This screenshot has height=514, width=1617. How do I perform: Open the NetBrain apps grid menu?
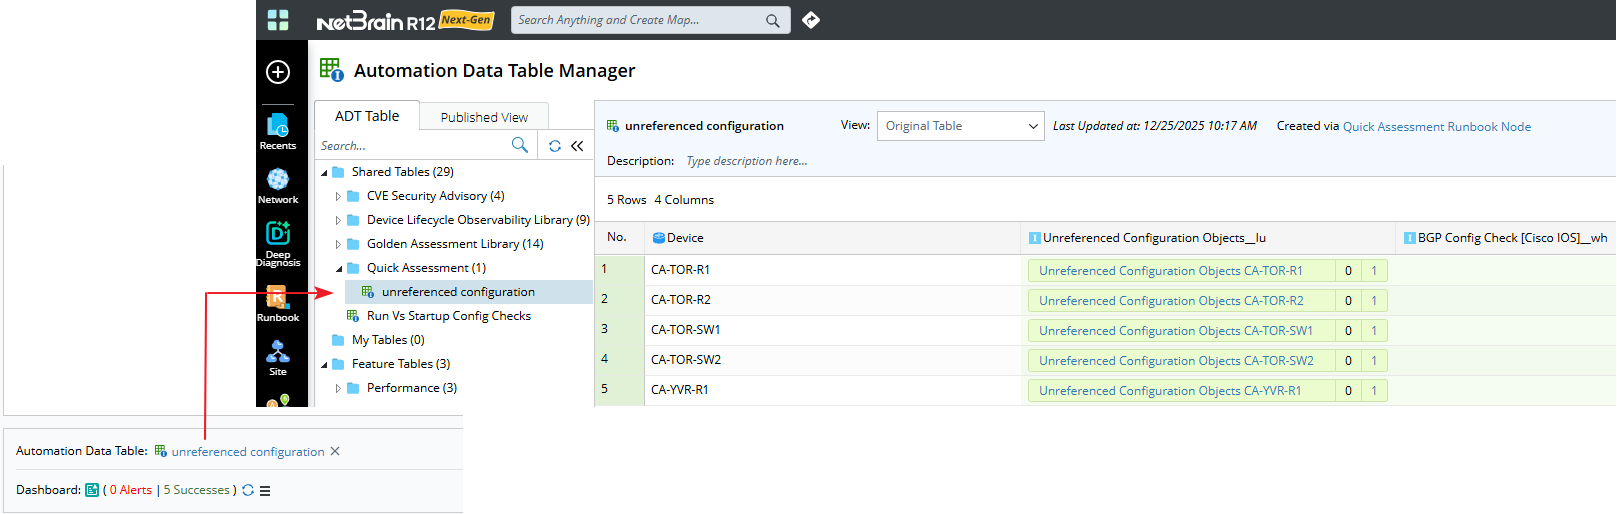point(278,20)
